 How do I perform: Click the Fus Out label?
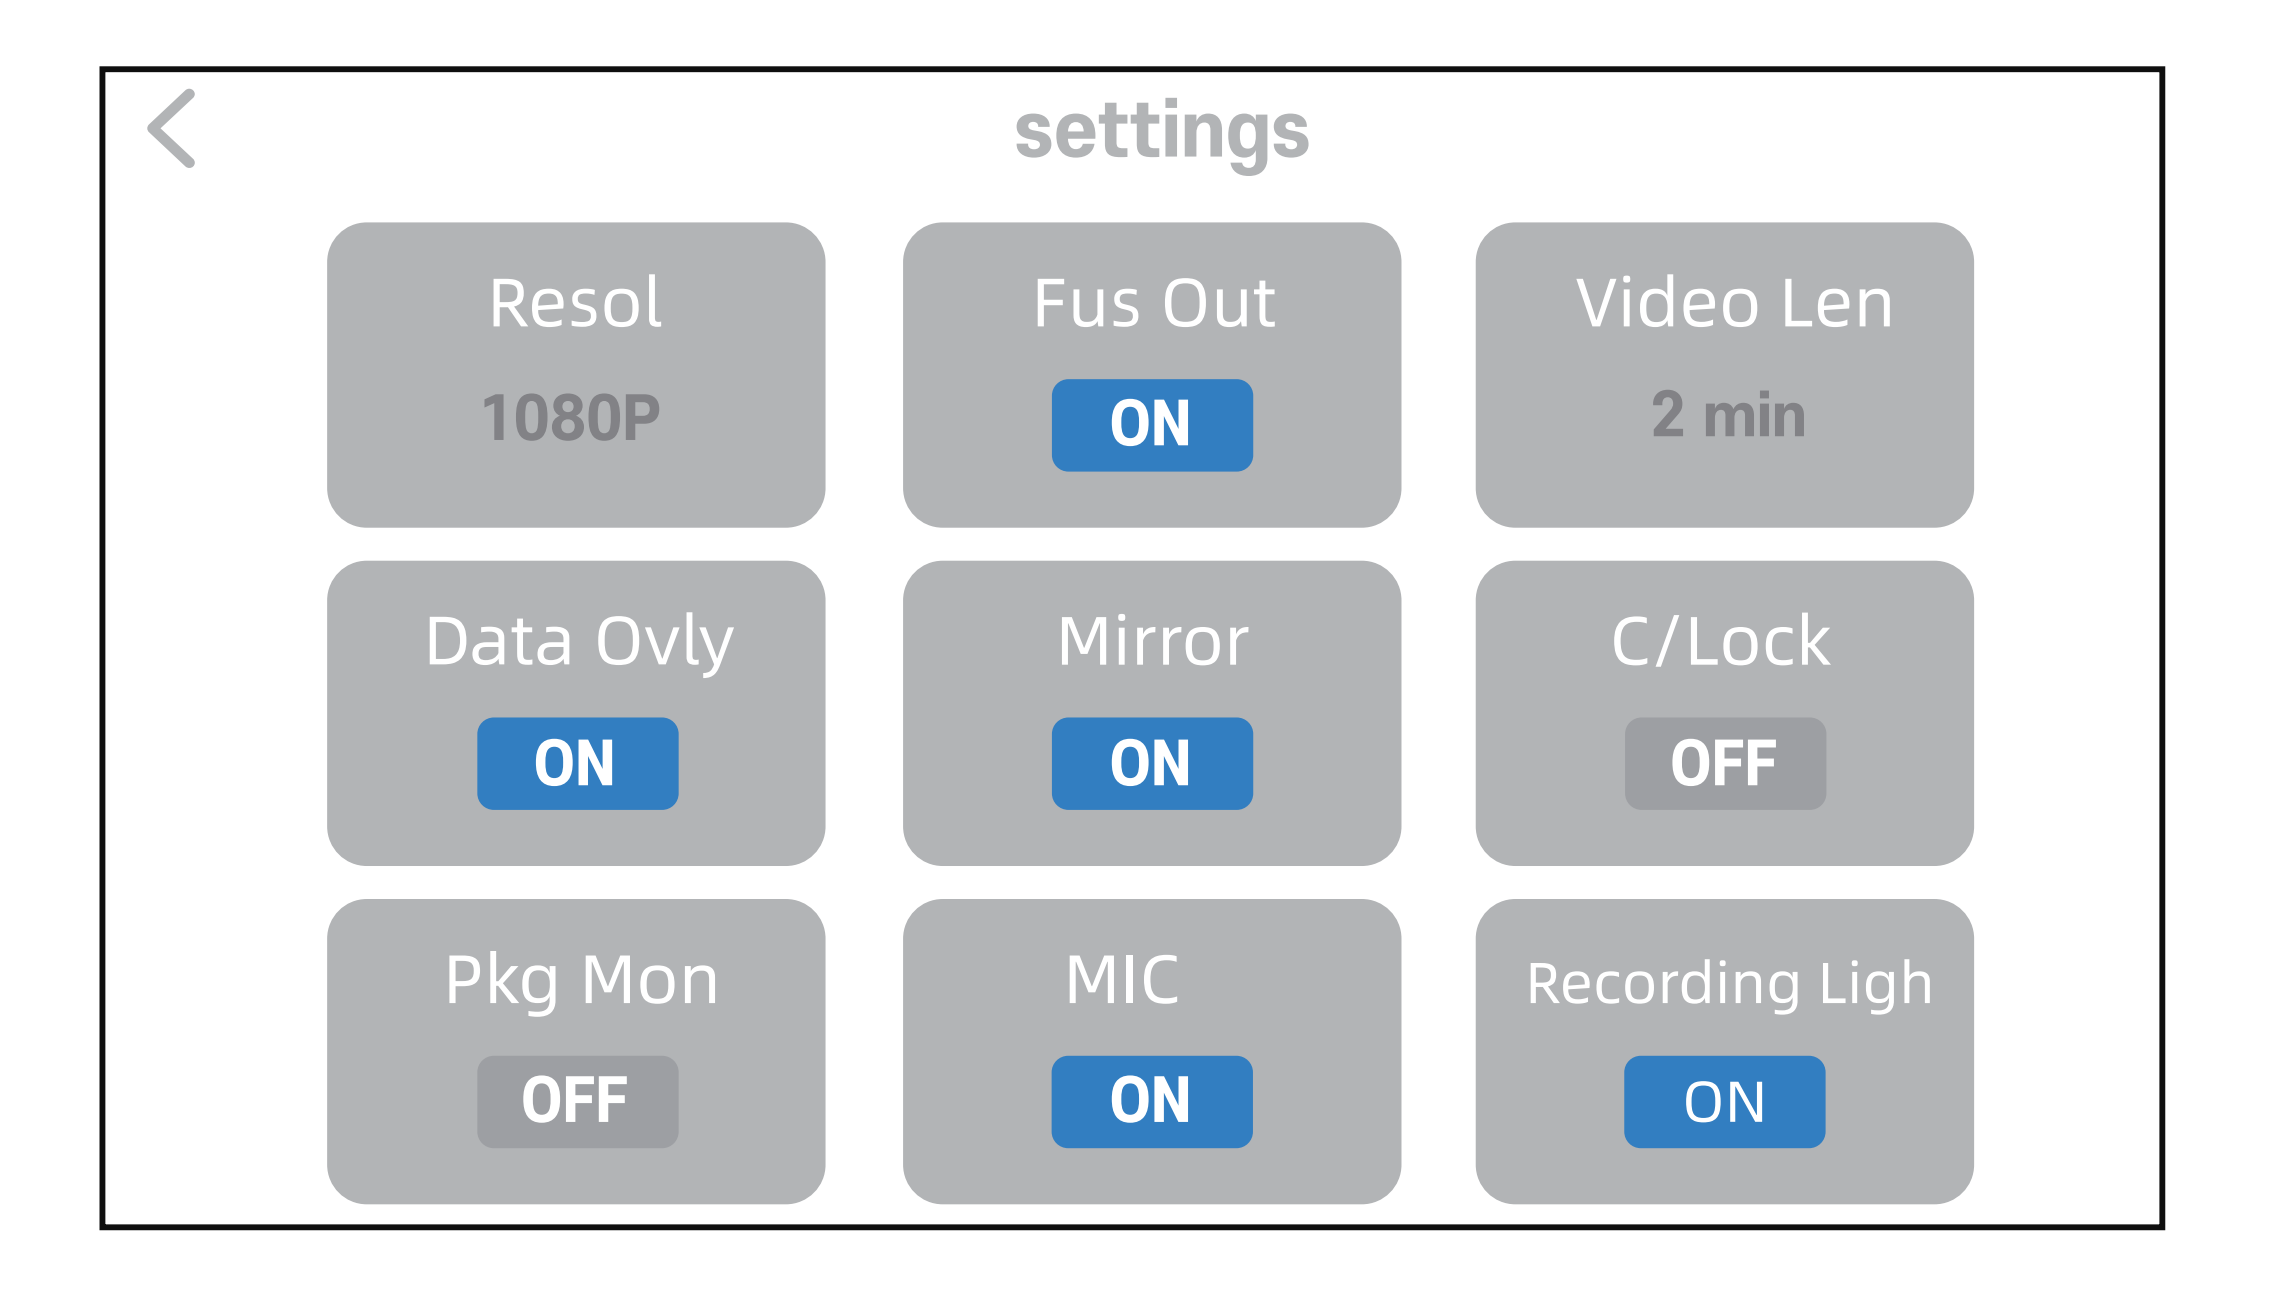point(1154,303)
